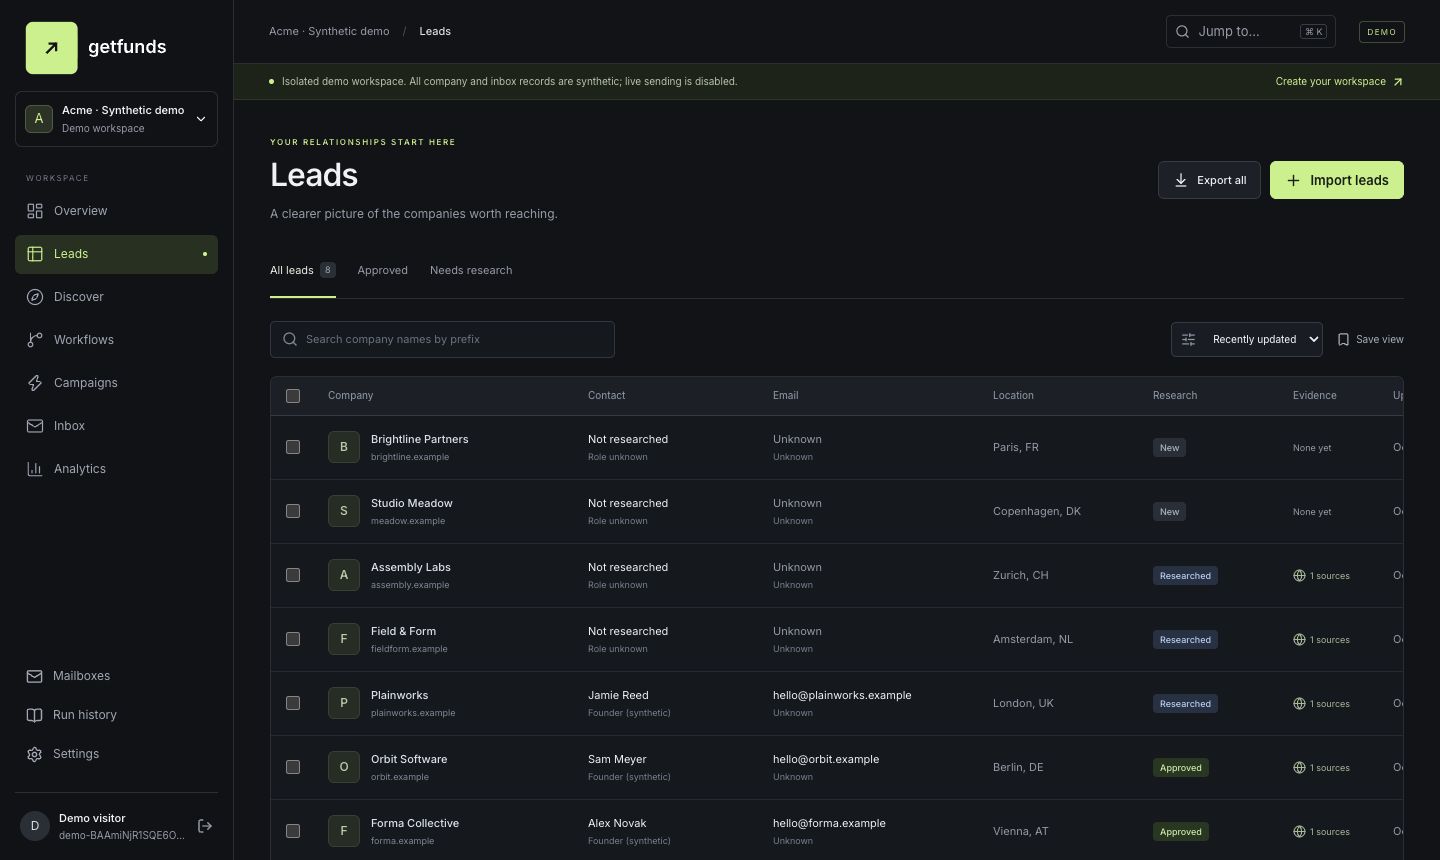Viewport: 1440px width, 860px height.
Task: Click the Approved badge in Orbit Software row
Action: pyautogui.click(x=1180, y=768)
